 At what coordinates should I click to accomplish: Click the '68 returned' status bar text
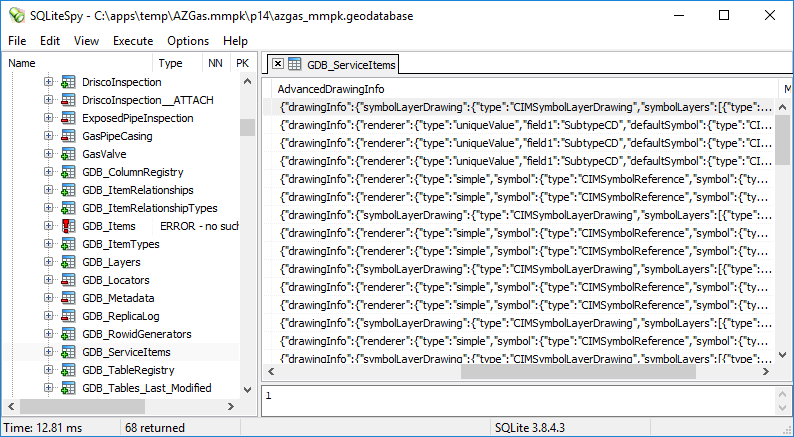[x=155, y=428]
